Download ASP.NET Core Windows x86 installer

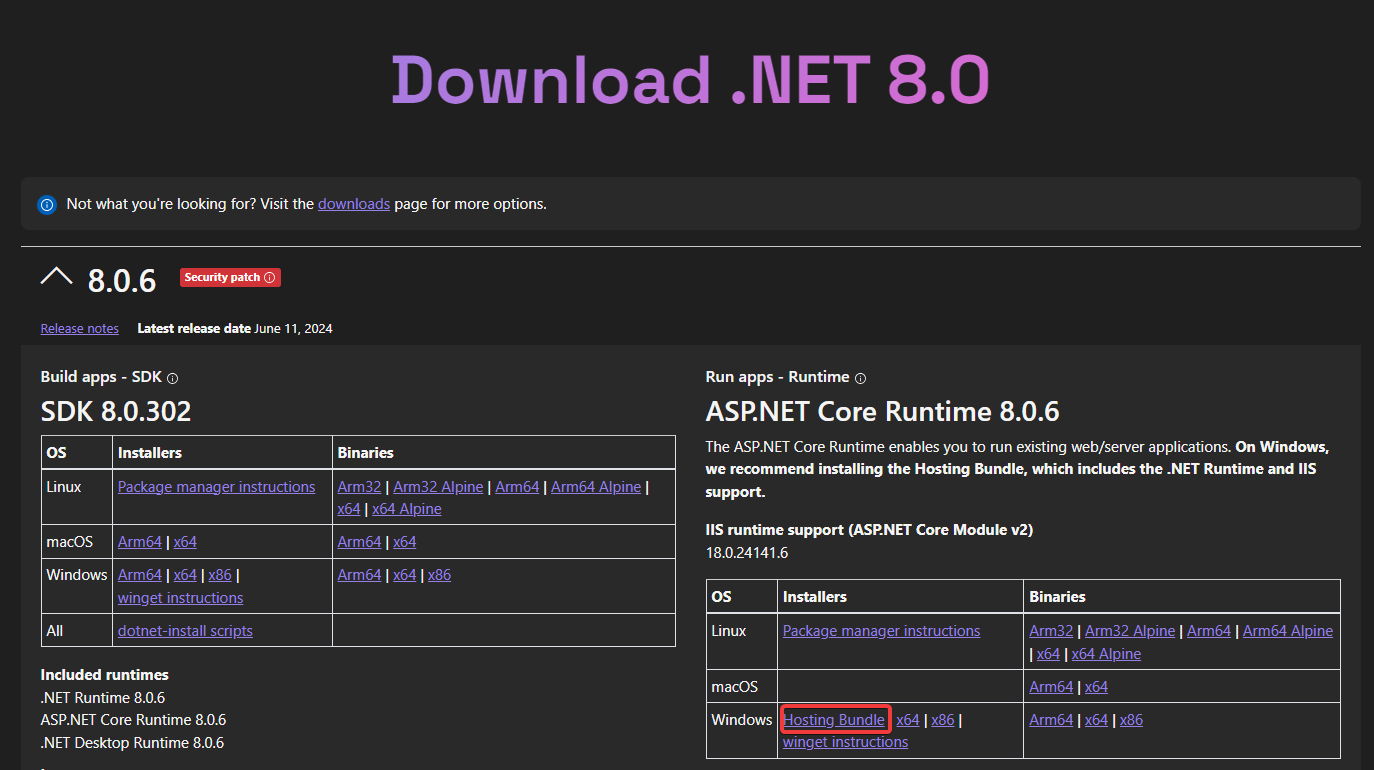[943, 720]
